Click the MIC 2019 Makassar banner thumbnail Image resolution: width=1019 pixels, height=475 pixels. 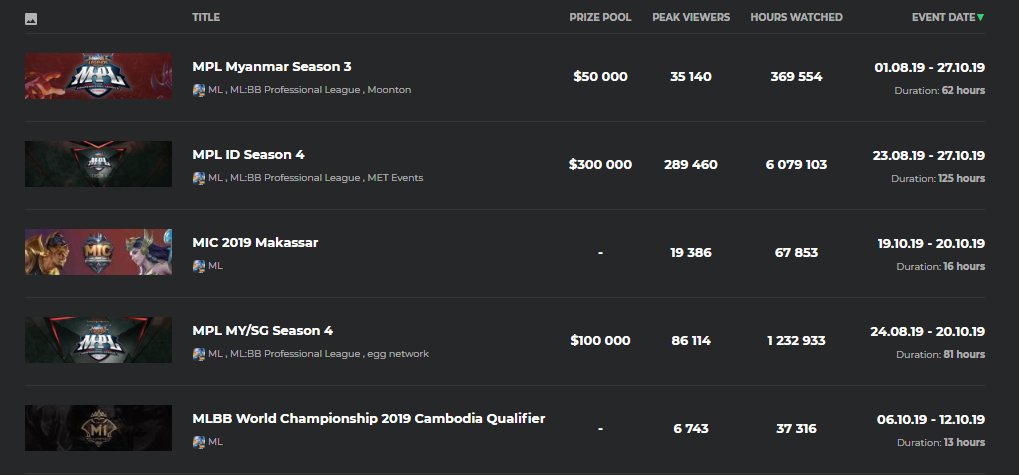(x=85, y=253)
